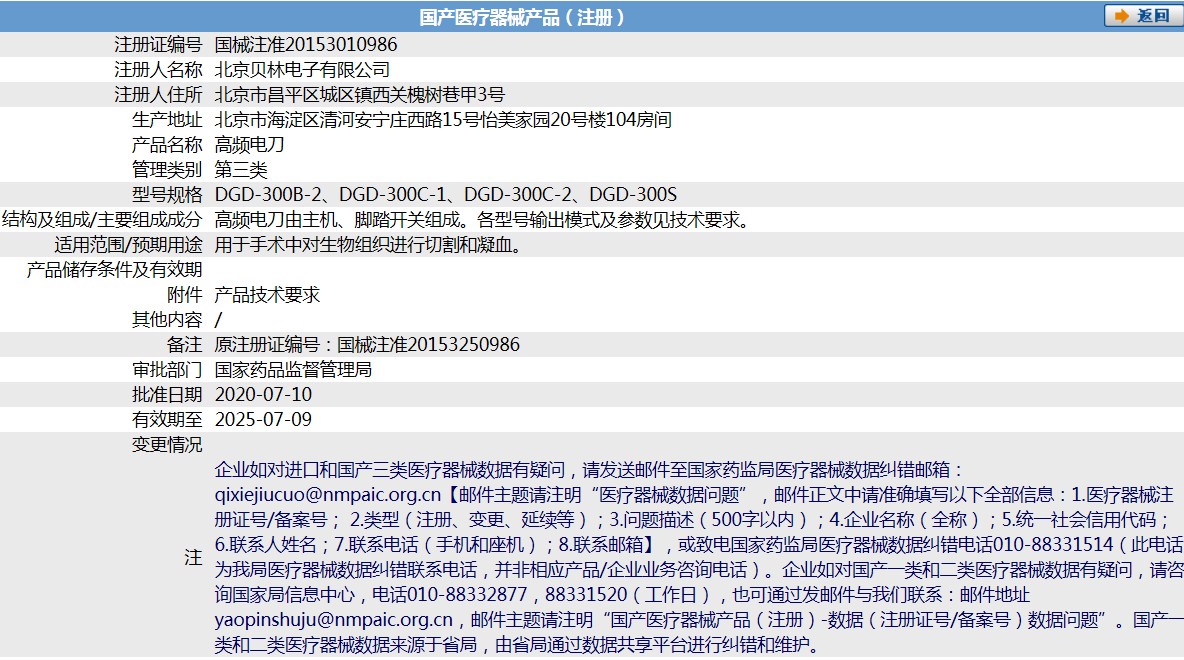Click email qixiejiucuo@nmpaic.org.cn in the note
The image size is (1184, 660).
click(328, 495)
